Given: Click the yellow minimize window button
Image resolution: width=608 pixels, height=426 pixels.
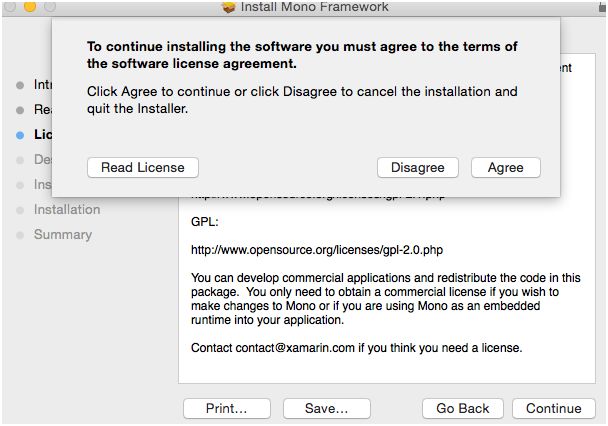Looking at the screenshot, I should pos(30,6).
